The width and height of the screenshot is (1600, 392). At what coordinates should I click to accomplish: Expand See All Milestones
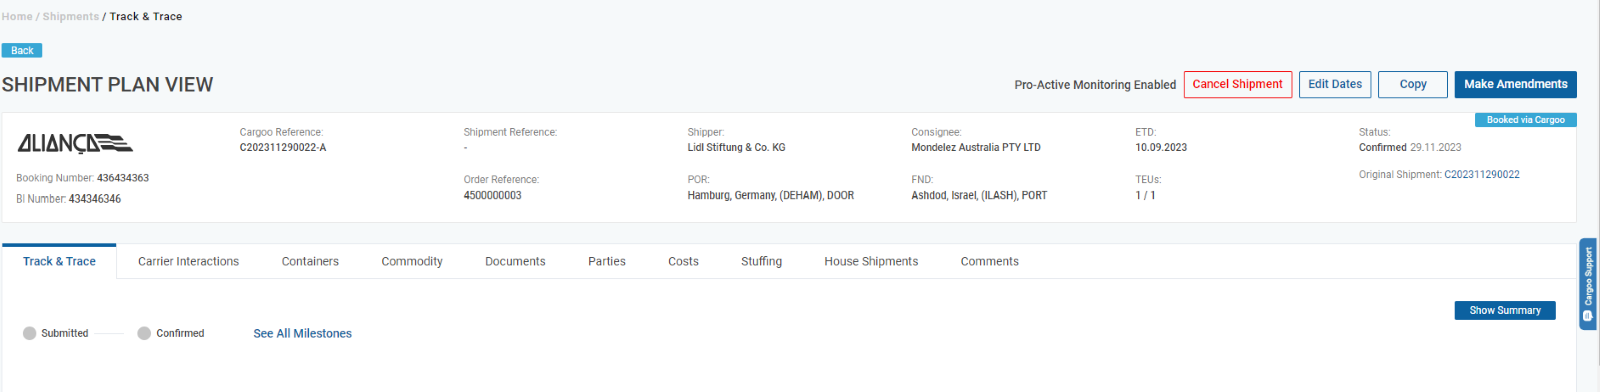click(x=303, y=334)
